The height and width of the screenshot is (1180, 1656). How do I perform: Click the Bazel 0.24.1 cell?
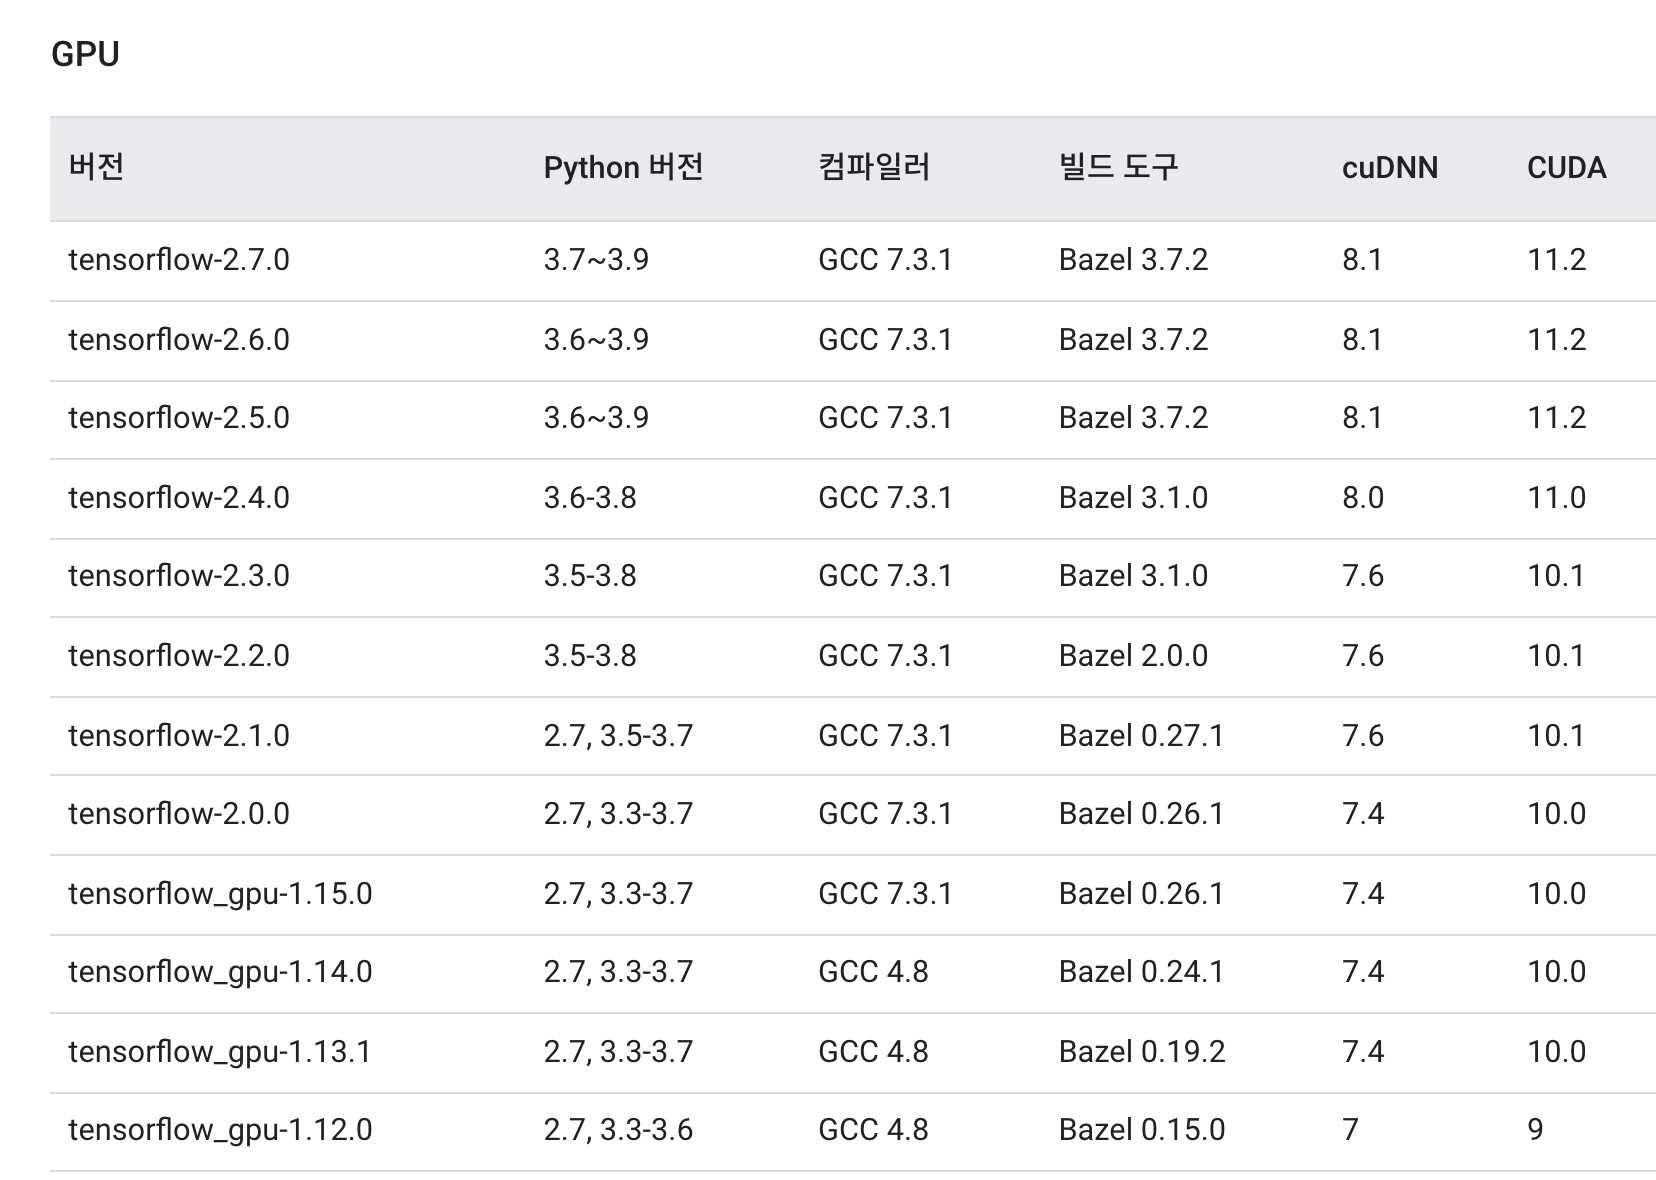[1141, 972]
